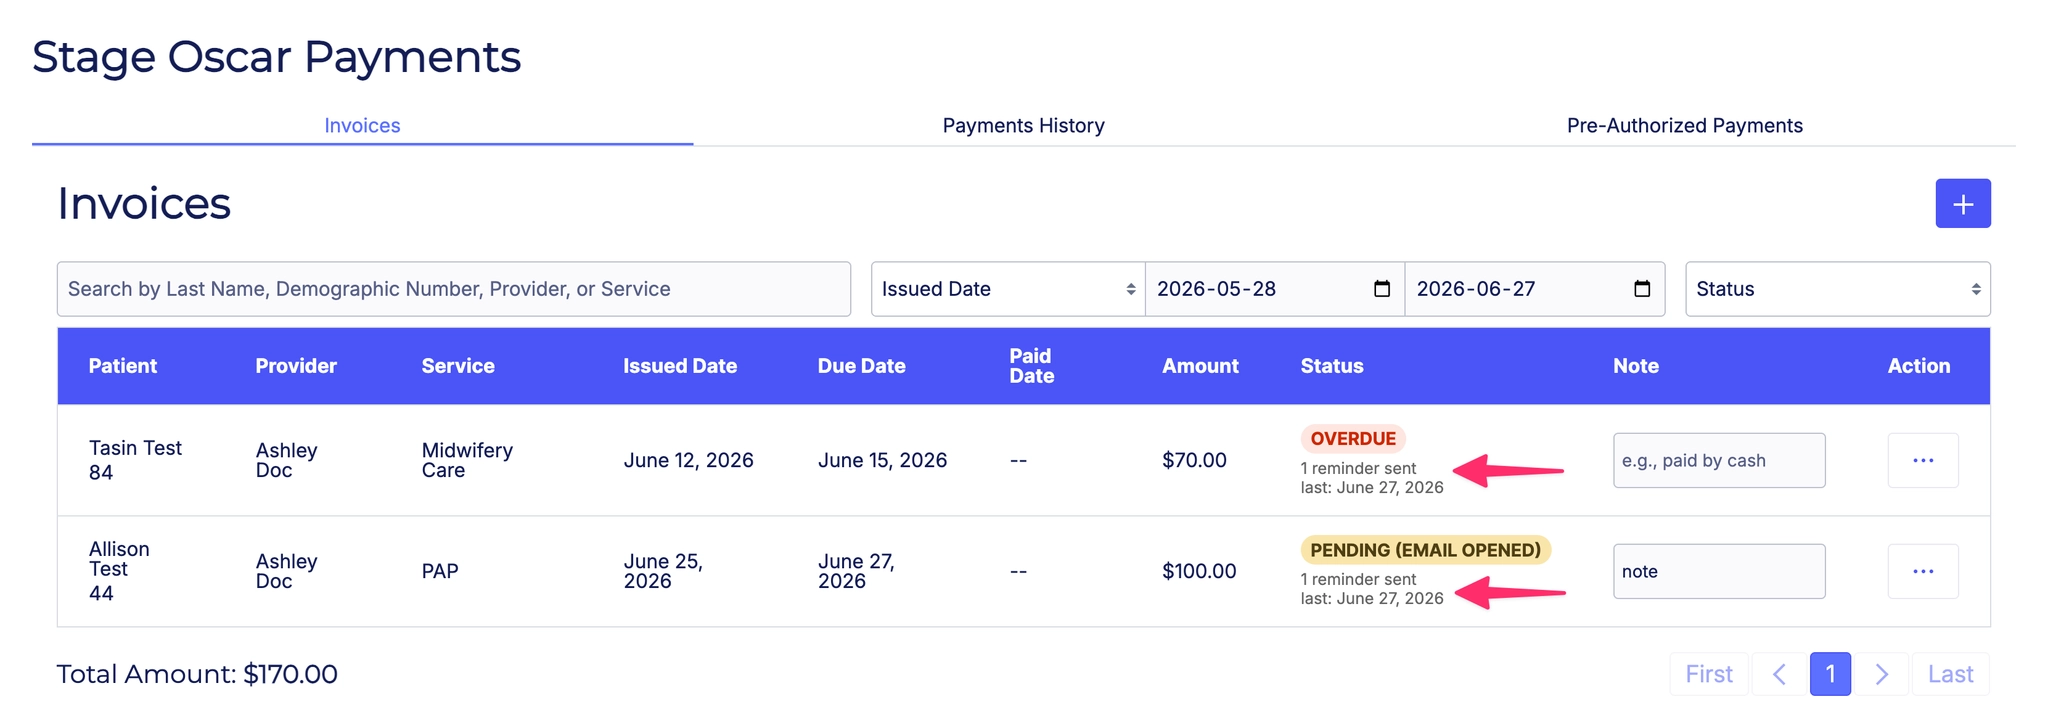This screenshot has height=726, width=2048.
Task: Click the Status column header
Action: coord(1332,366)
